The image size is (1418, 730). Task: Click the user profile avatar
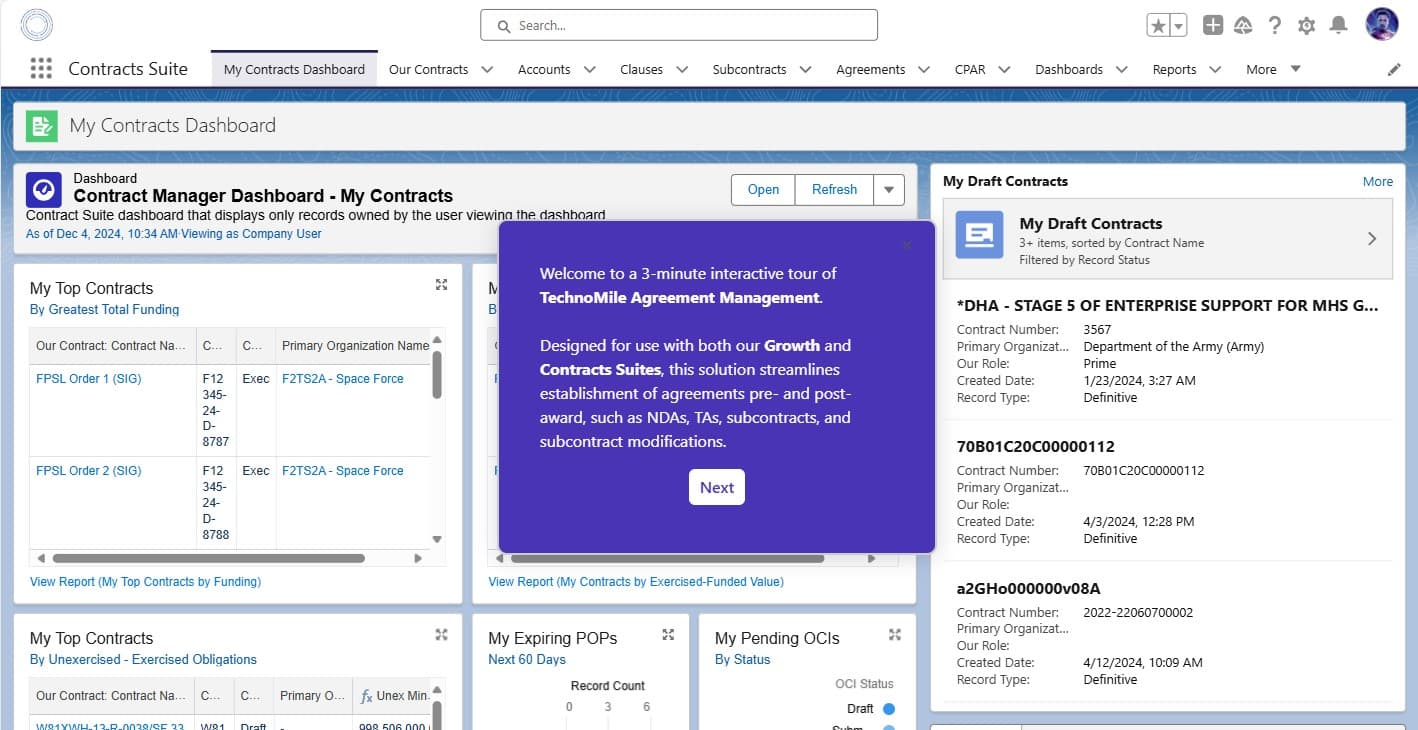pos(1382,25)
